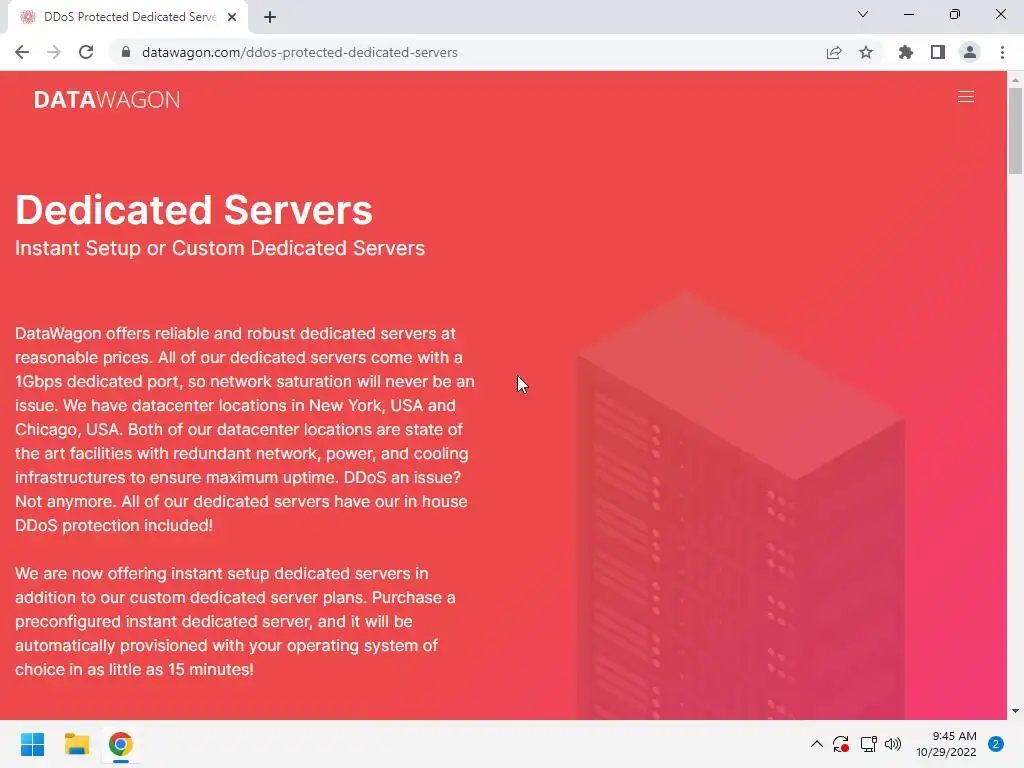Click the forward navigation arrow

[x=54, y=52]
